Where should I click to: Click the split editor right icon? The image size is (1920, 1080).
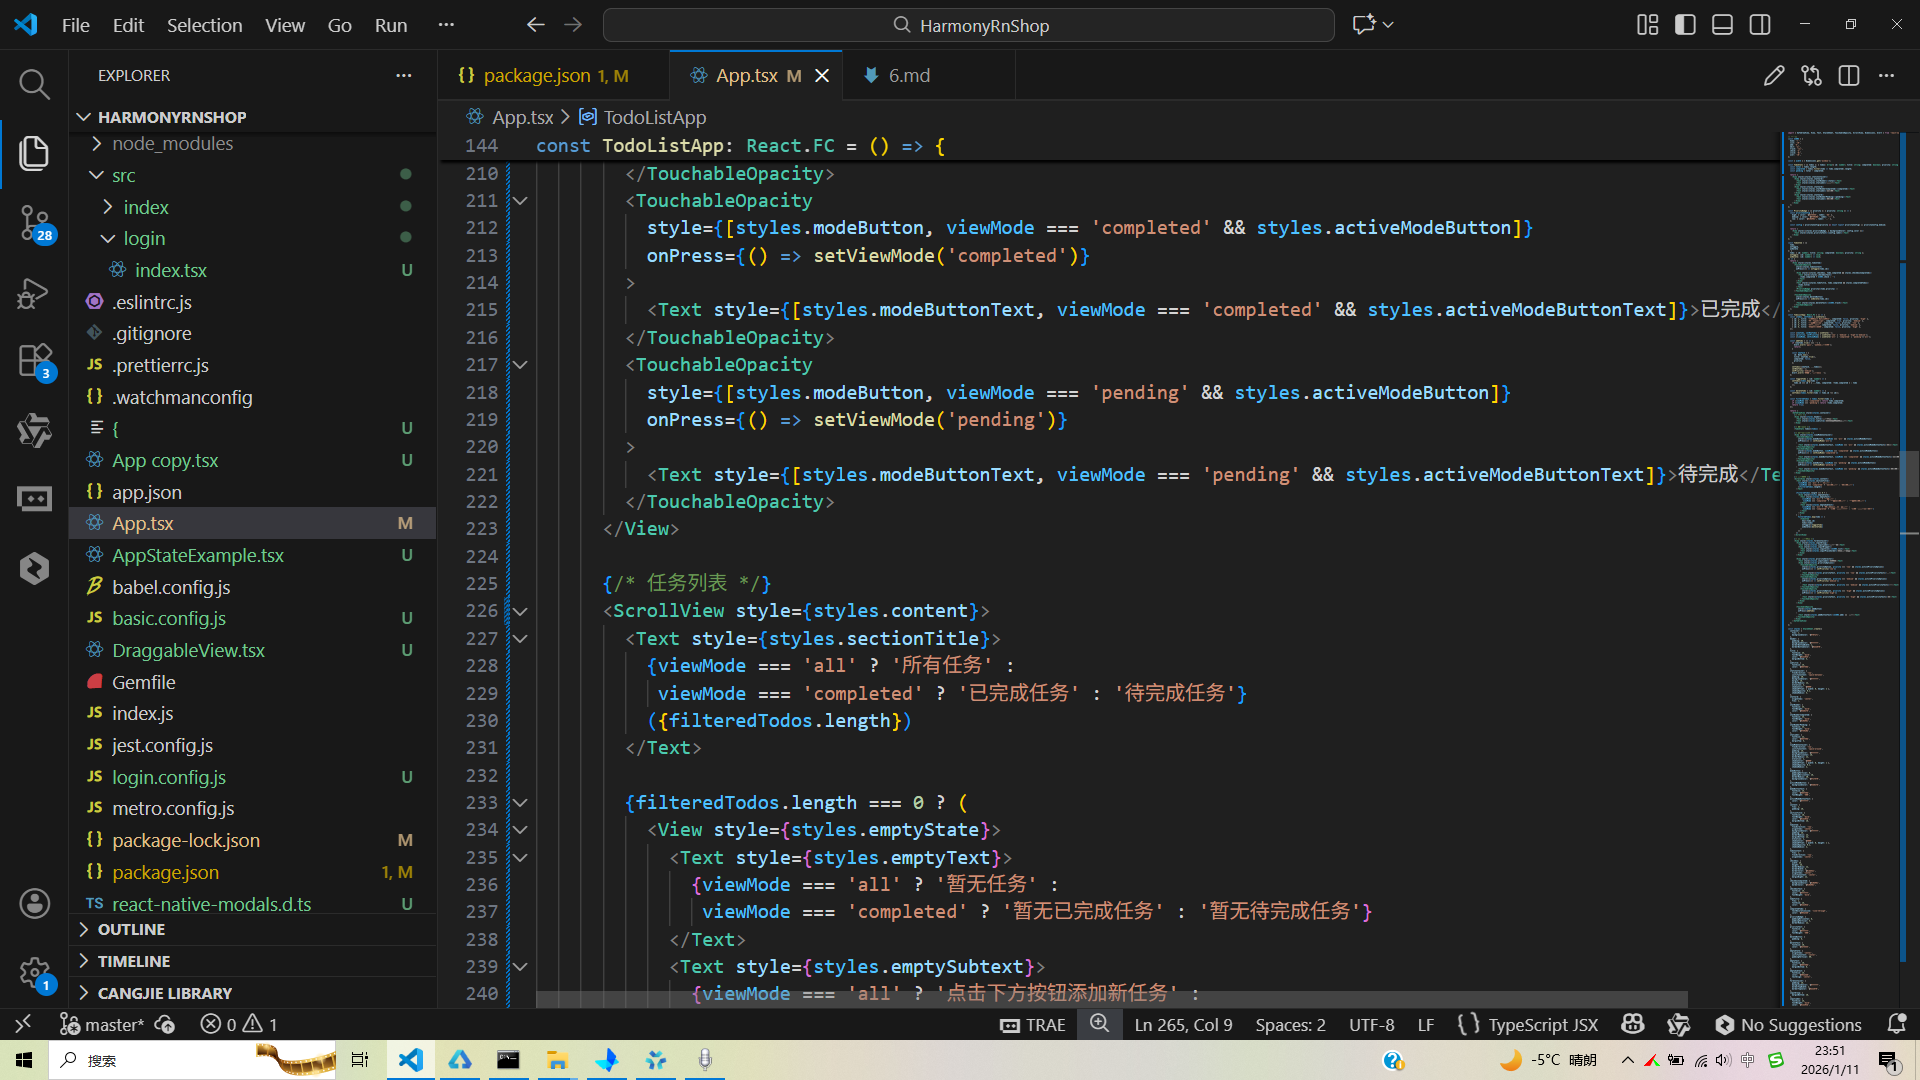click(x=1848, y=76)
